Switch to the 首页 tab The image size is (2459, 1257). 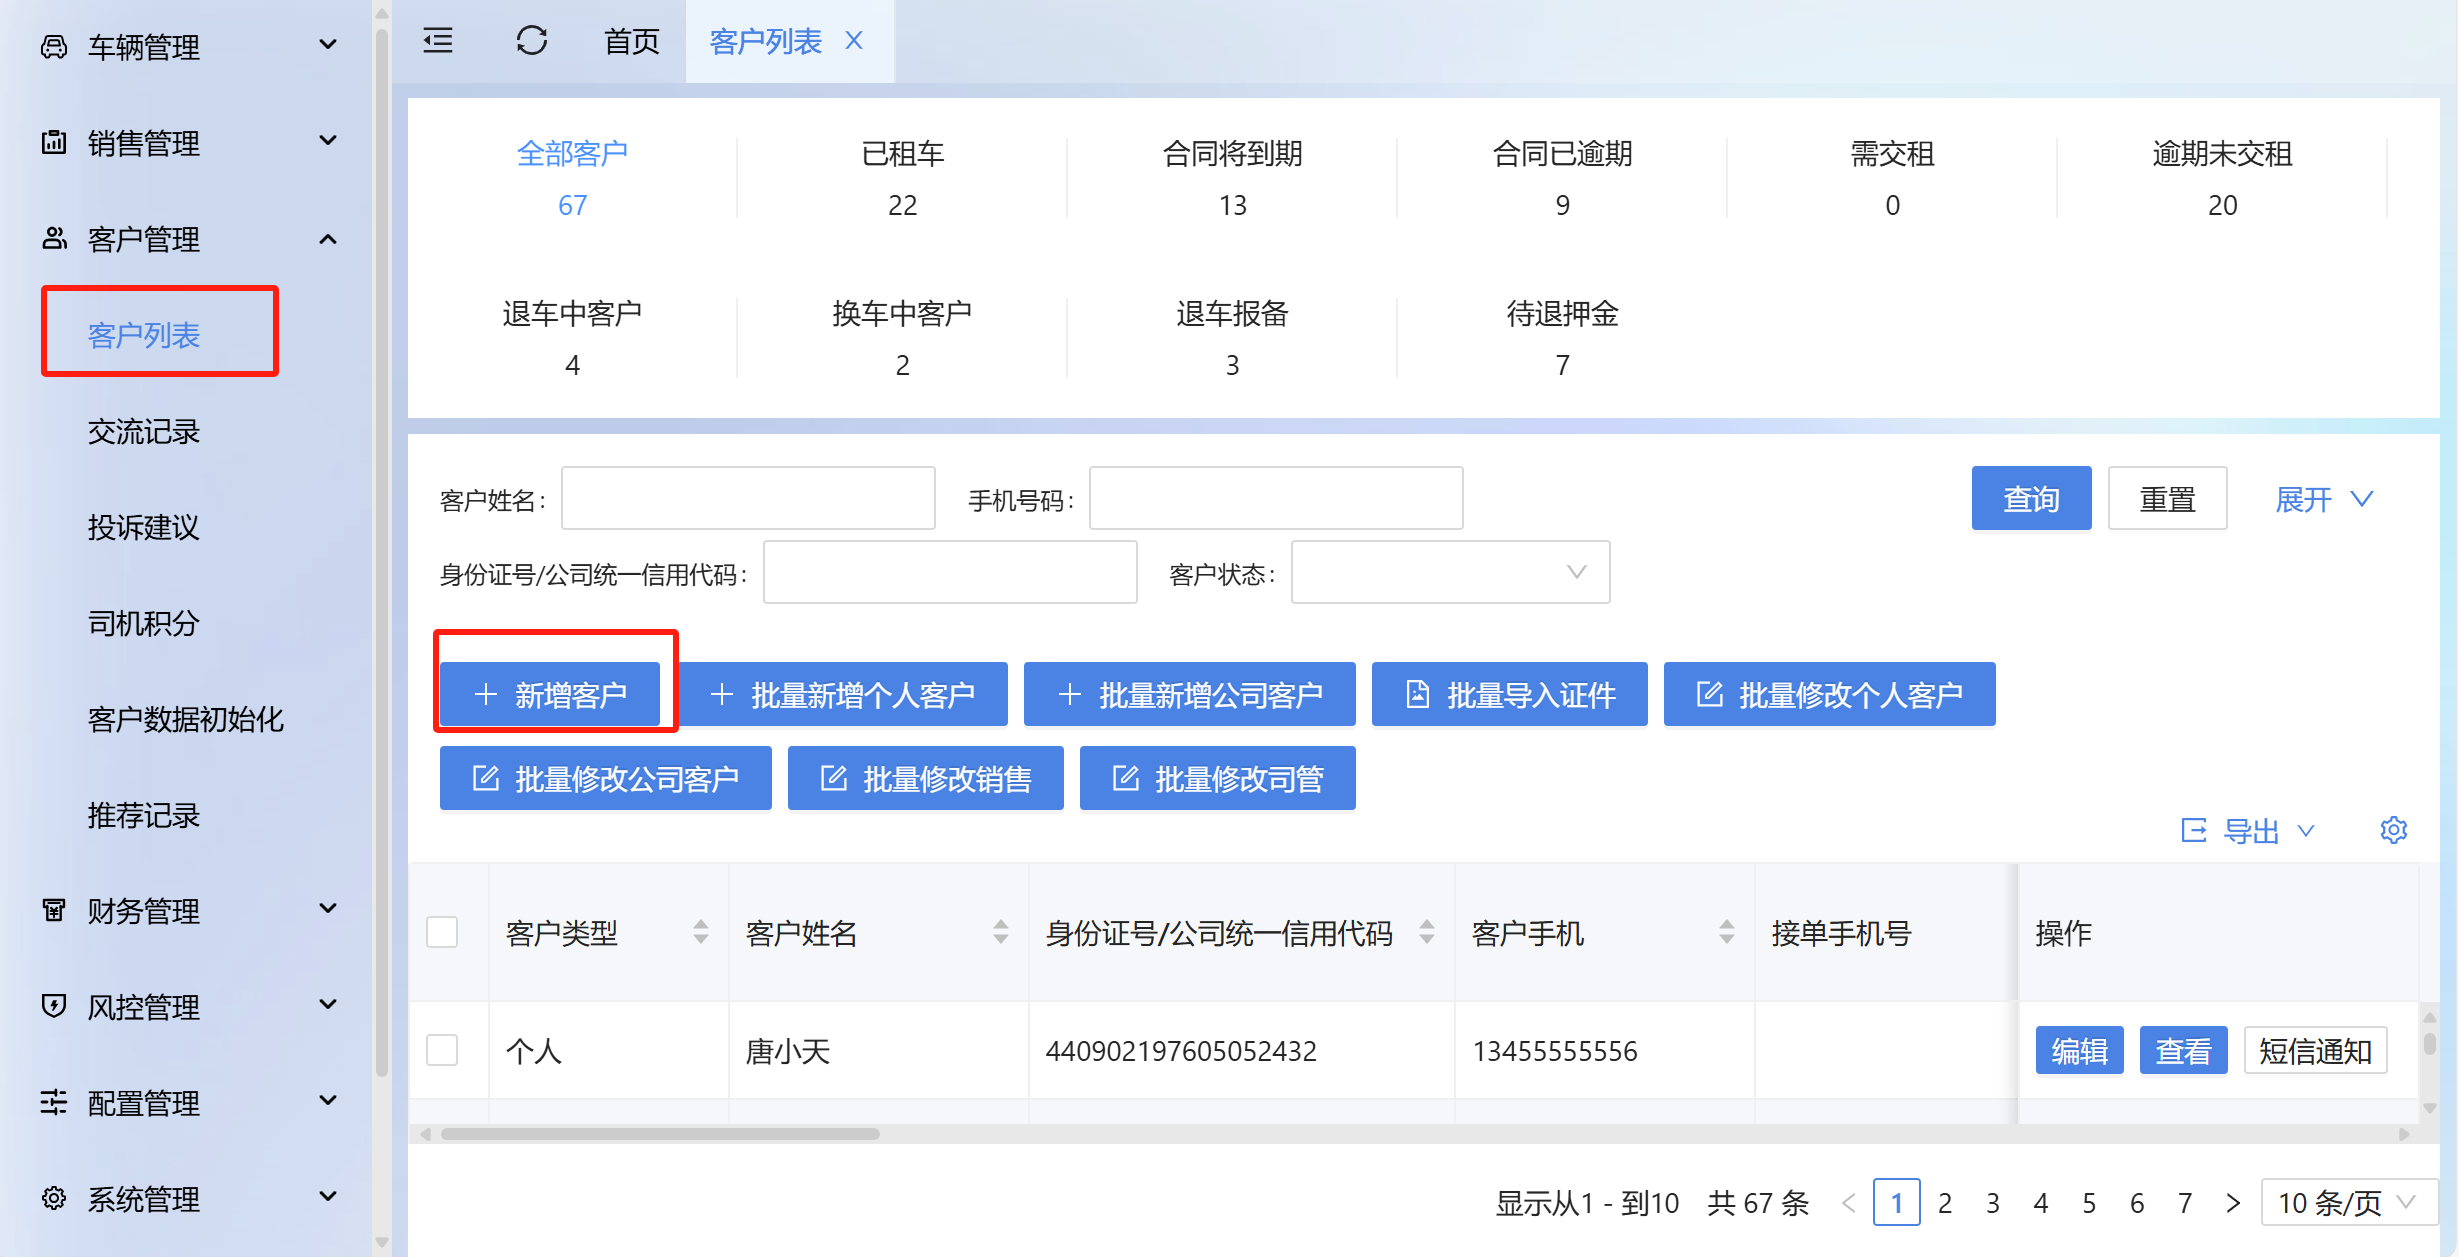coord(632,41)
